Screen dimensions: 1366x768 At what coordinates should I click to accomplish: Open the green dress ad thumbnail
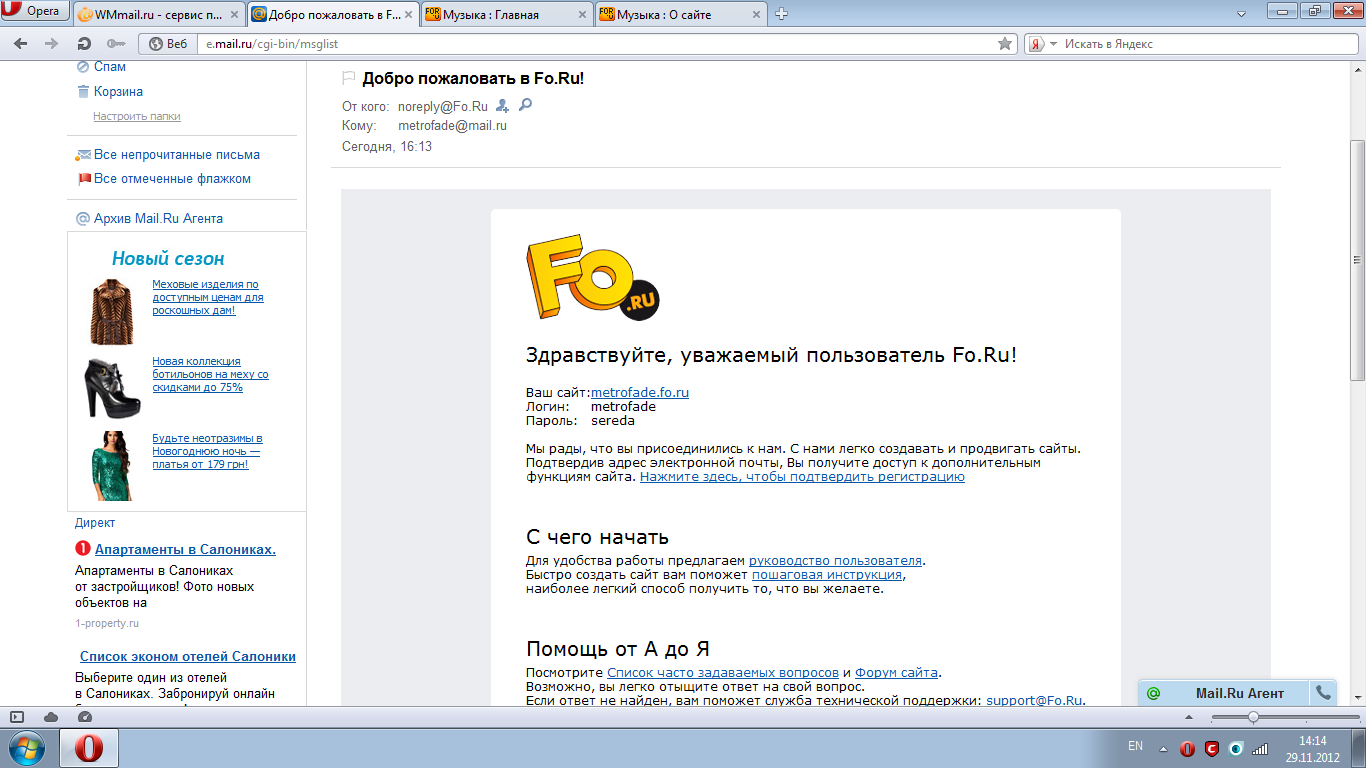(x=111, y=466)
